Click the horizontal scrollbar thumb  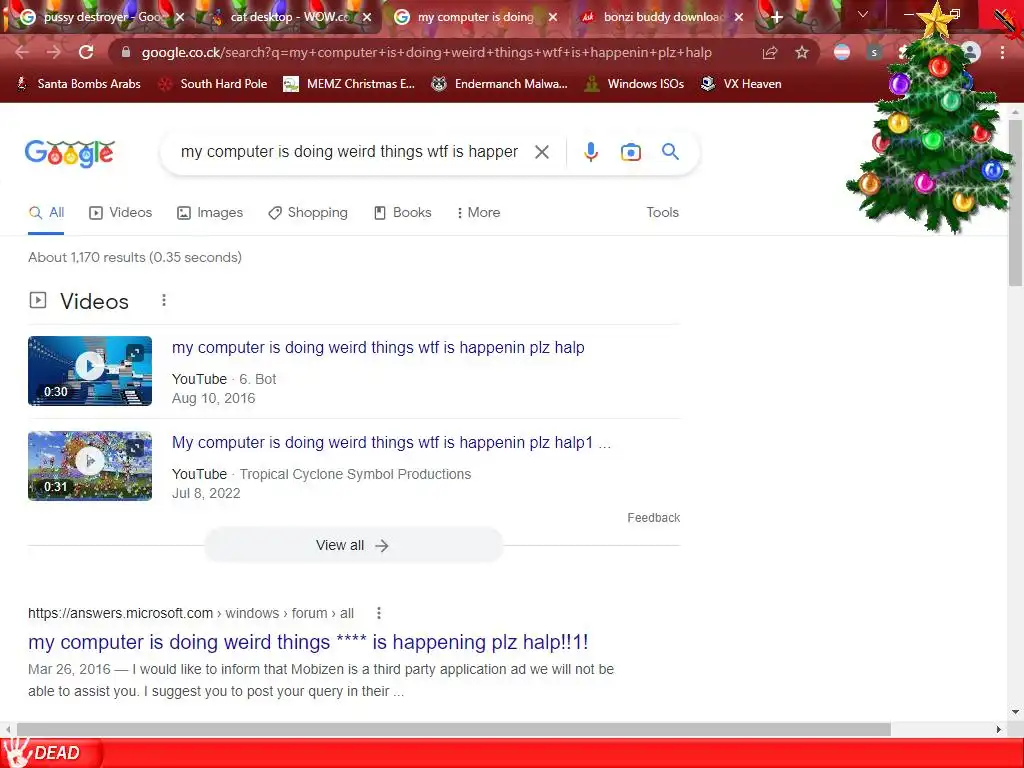tap(454, 729)
